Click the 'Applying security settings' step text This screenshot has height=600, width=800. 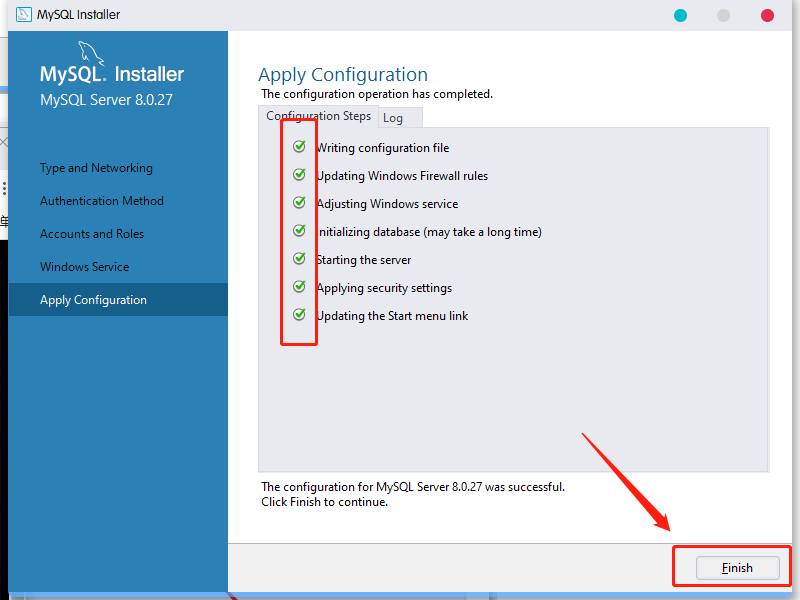click(x=384, y=288)
